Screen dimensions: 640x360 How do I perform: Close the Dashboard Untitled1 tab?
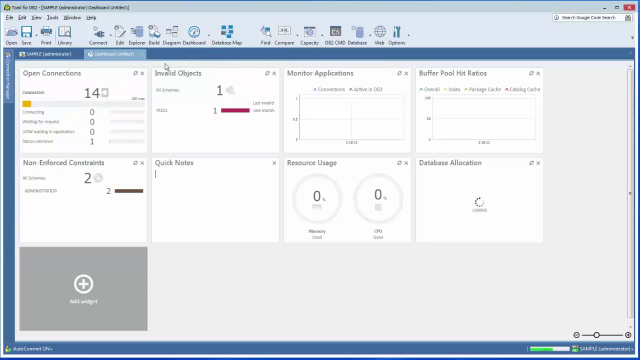141,54
